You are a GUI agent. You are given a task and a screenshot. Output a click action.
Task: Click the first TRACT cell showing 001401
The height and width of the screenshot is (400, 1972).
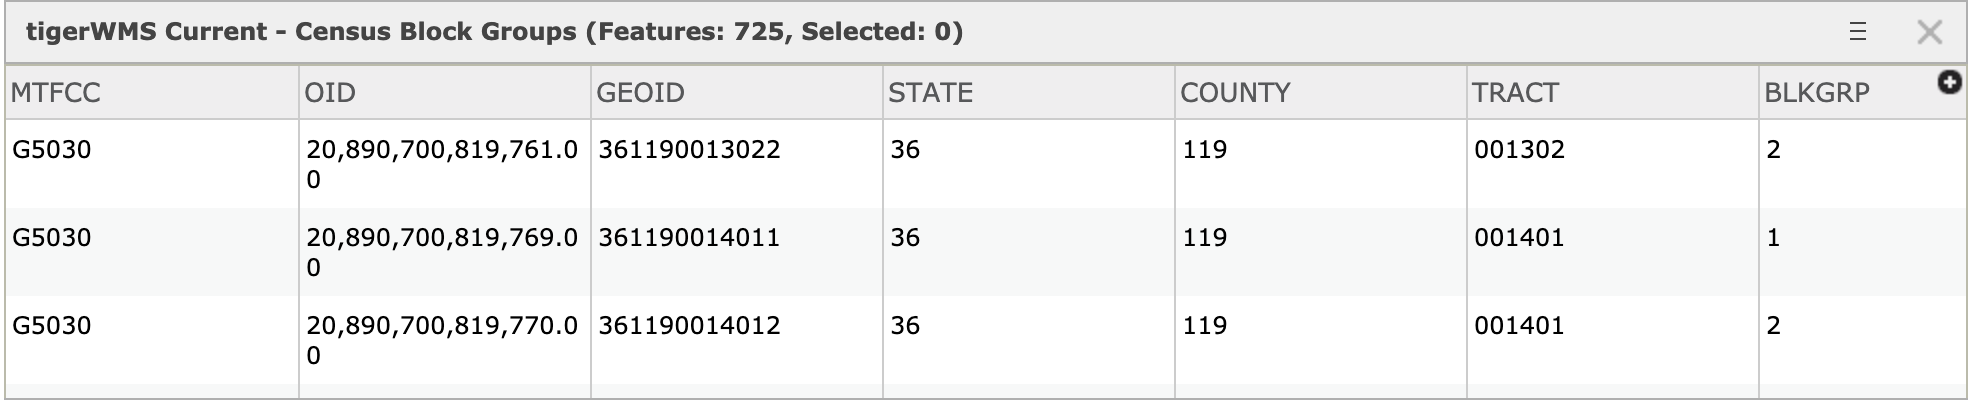1519,238
